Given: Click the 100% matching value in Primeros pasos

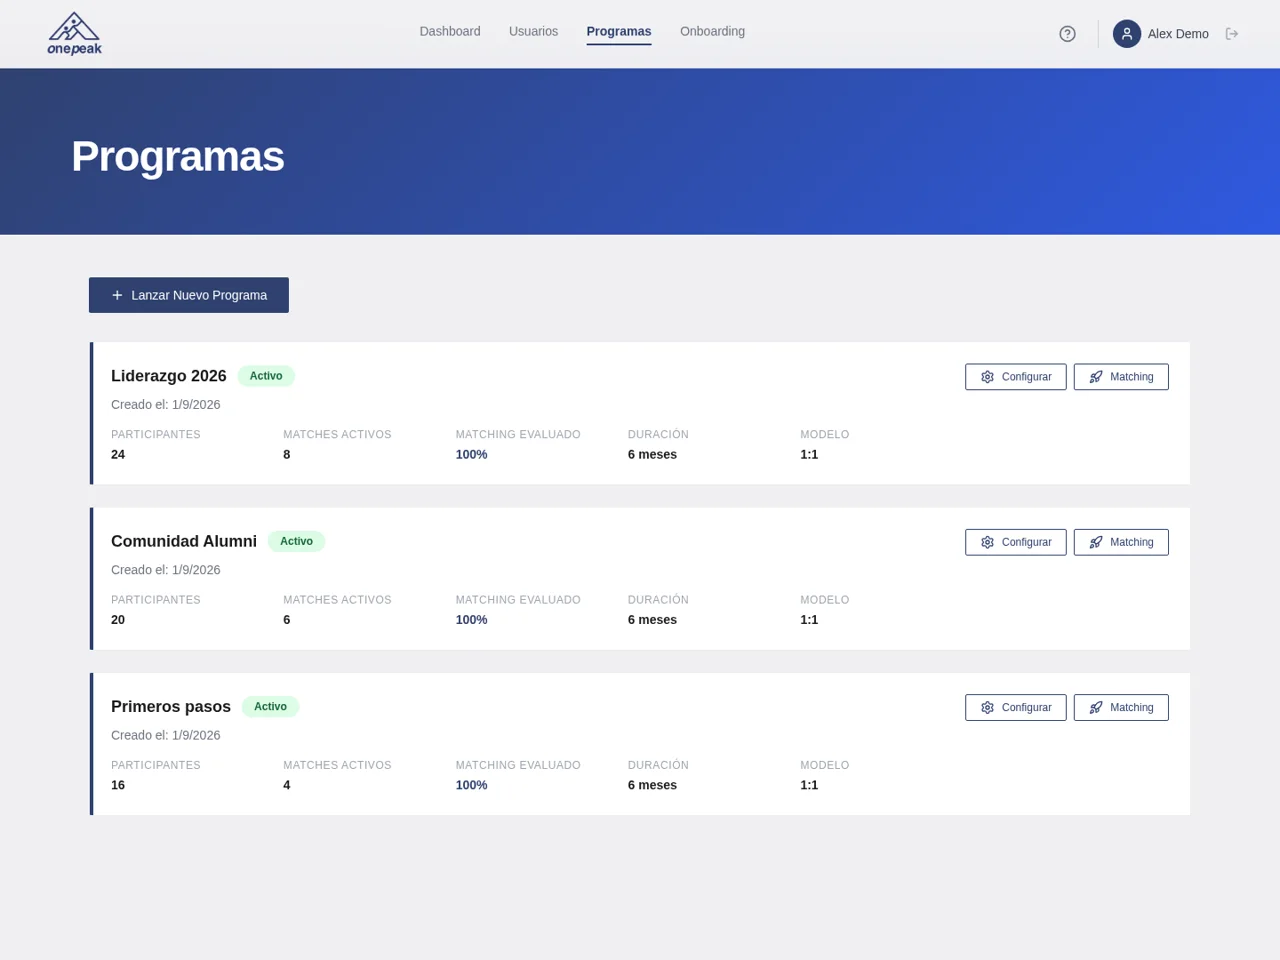Looking at the screenshot, I should pyautogui.click(x=472, y=785).
